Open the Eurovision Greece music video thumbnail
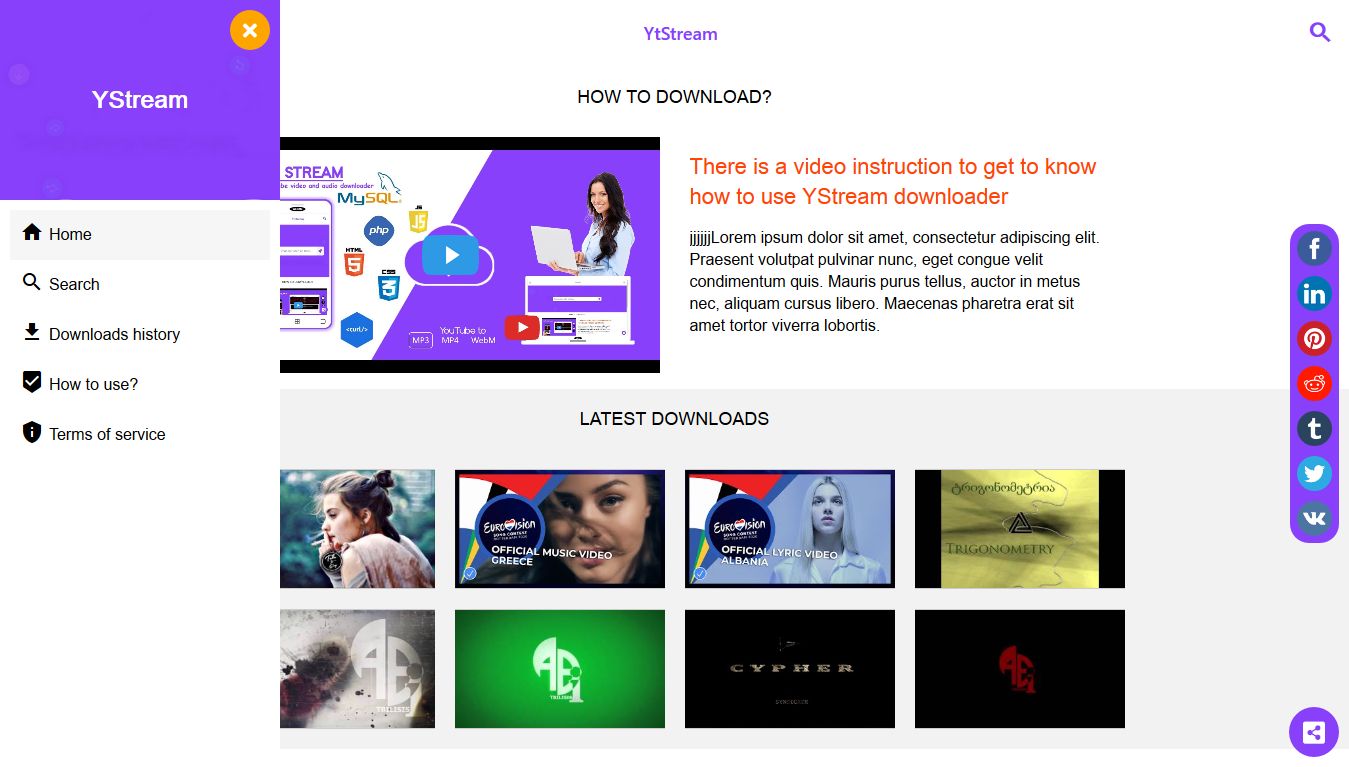The width and height of the screenshot is (1349, 767). tap(560, 529)
